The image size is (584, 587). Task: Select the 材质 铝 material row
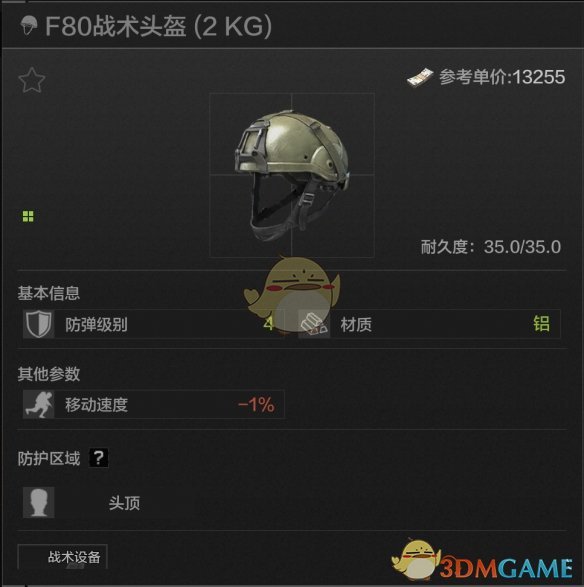click(x=429, y=324)
